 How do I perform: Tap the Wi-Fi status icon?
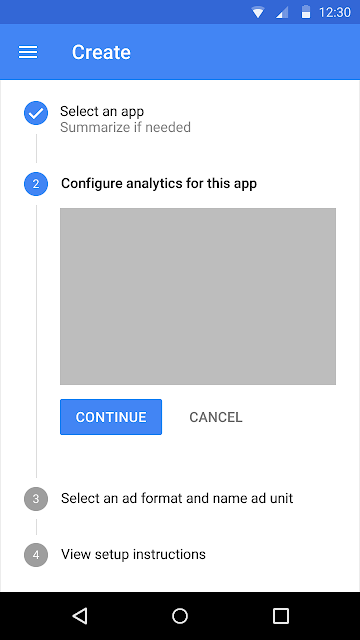[x=258, y=12]
